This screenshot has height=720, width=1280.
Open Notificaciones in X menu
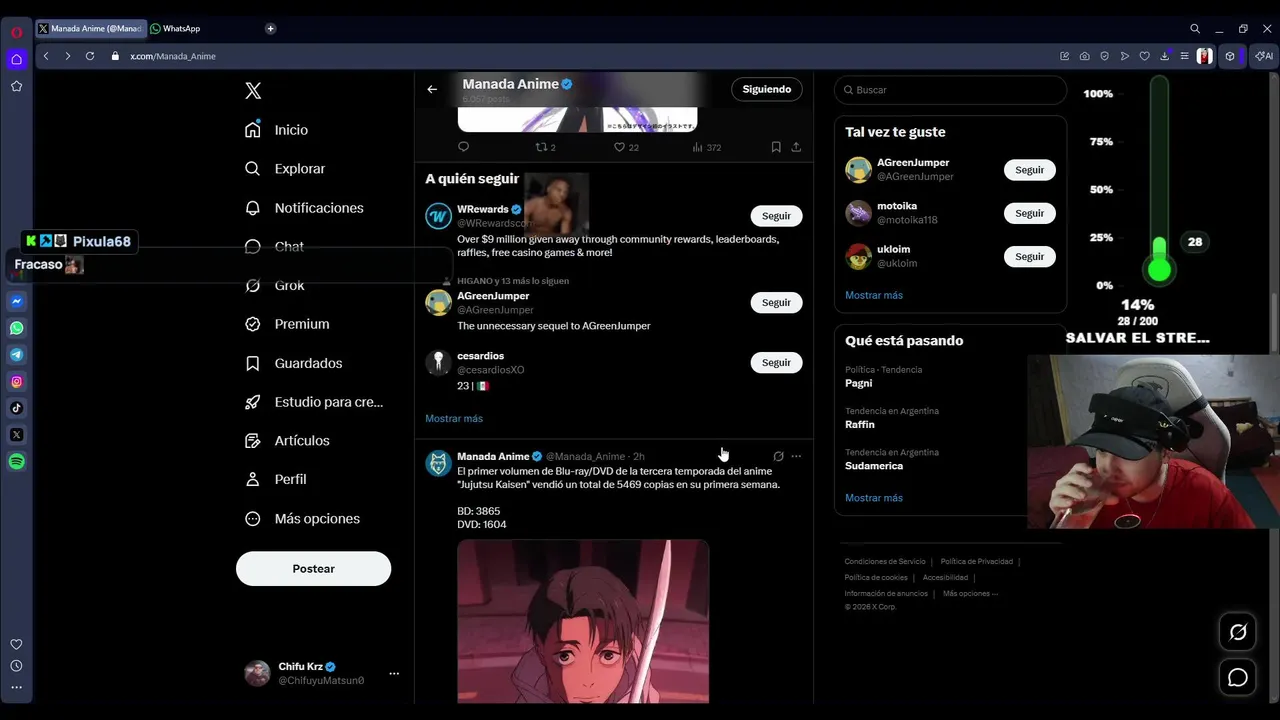point(304,208)
